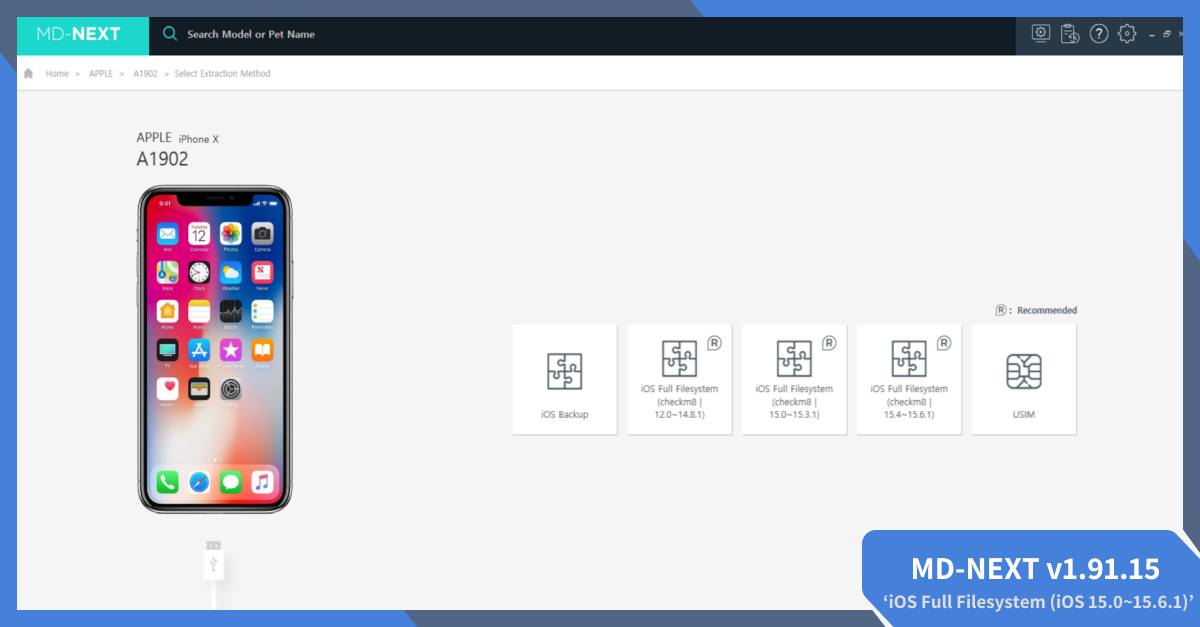Screen dimensions: 1200x627
Task: Select iOS Full Filesystem checkm8 12.0~14.8.1
Action: [679, 379]
